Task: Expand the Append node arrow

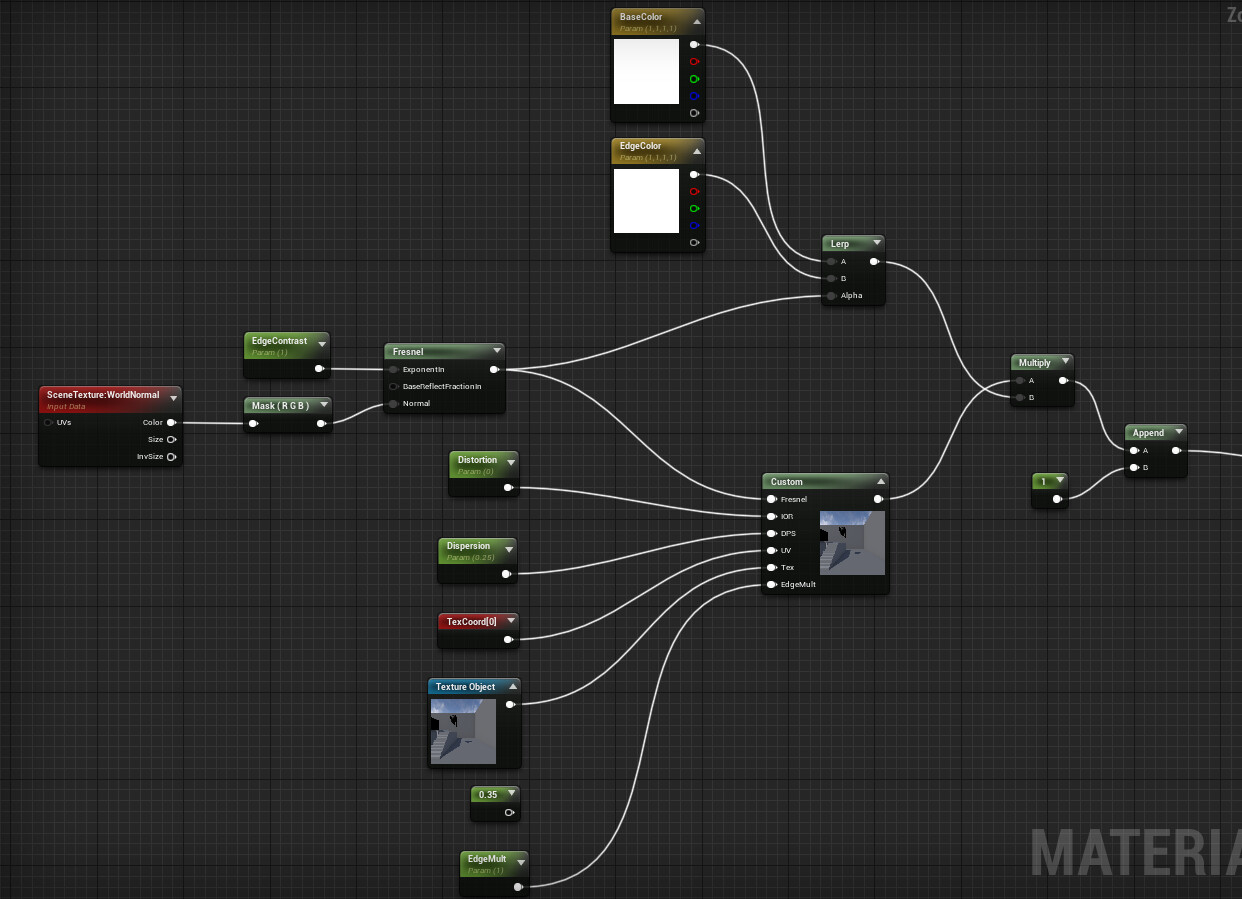Action: tap(1178, 431)
